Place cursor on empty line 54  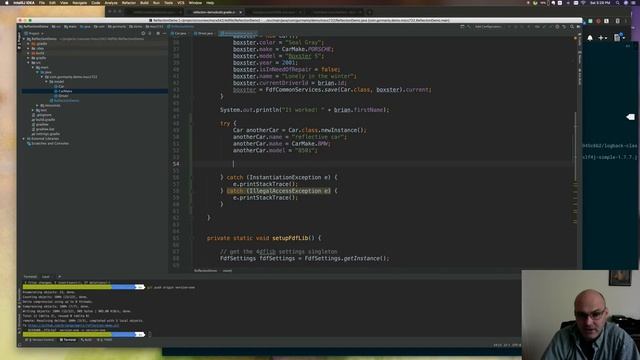(384, 164)
